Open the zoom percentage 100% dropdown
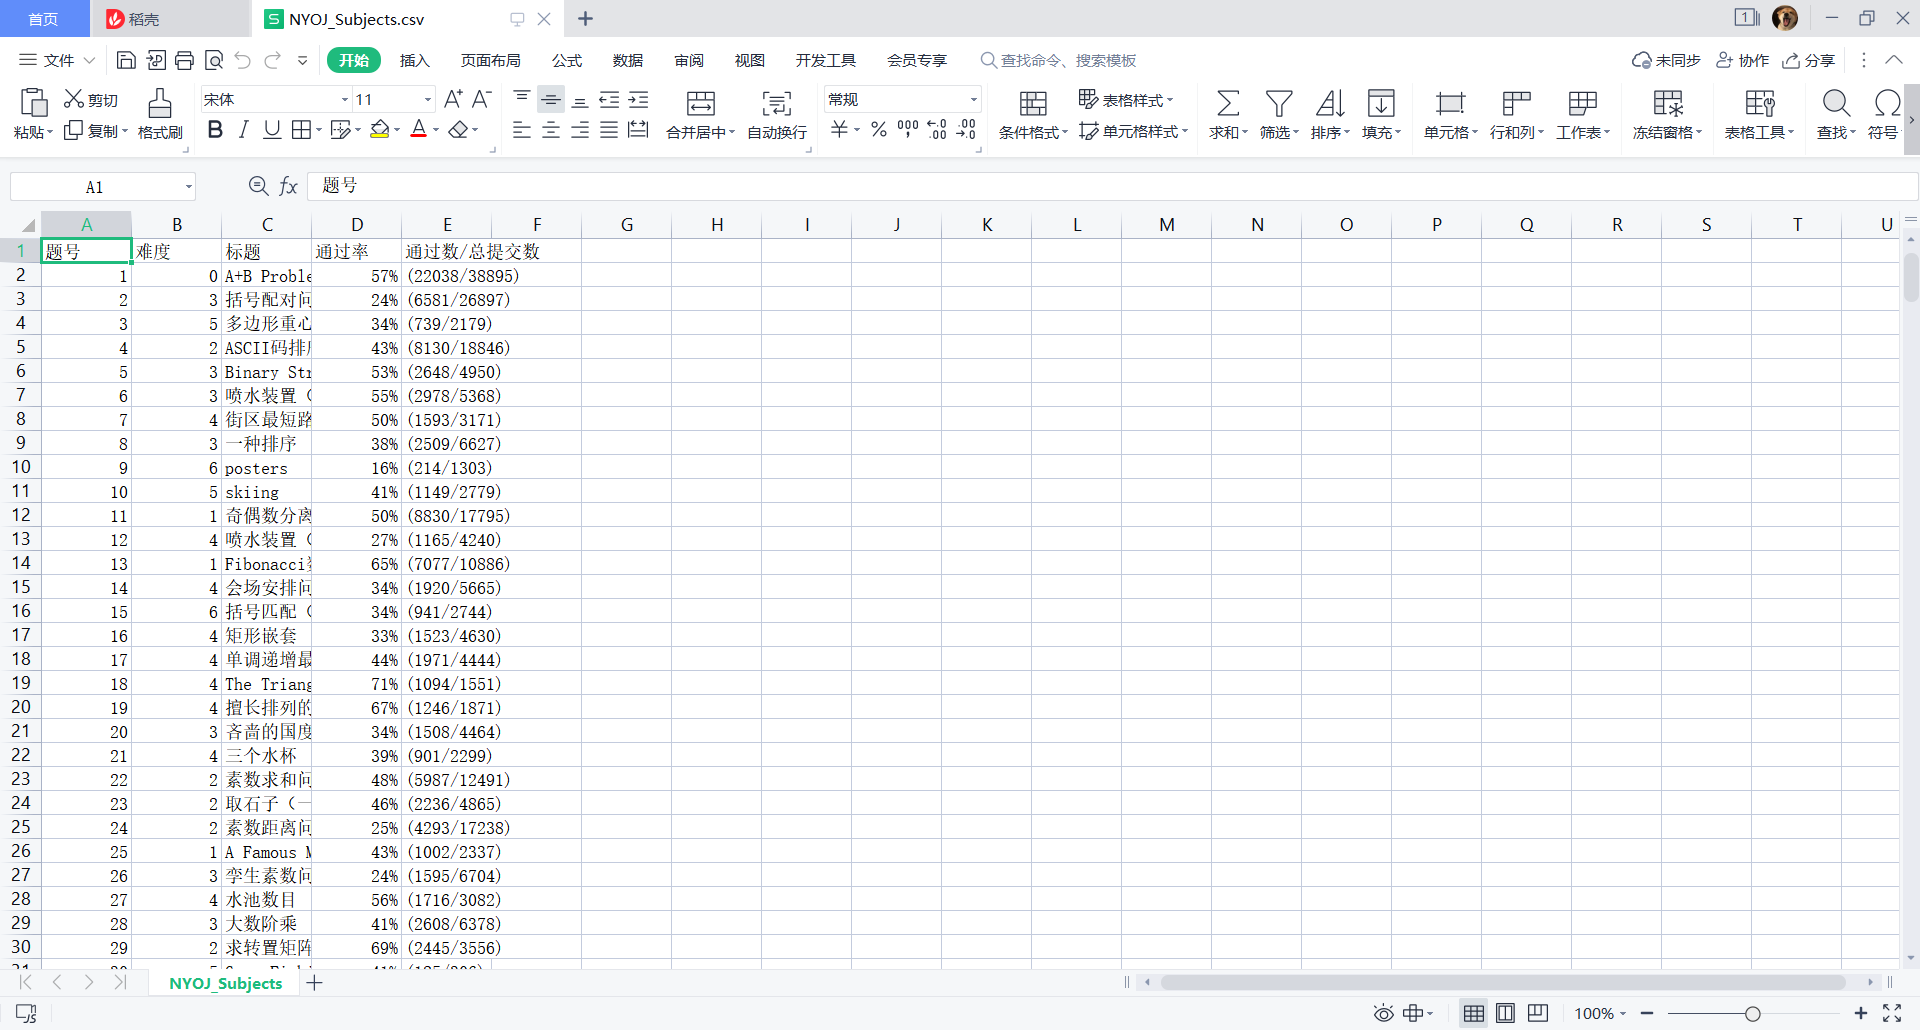Image resolution: width=1920 pixels, height=1030 pixels. point(1600,1014)
